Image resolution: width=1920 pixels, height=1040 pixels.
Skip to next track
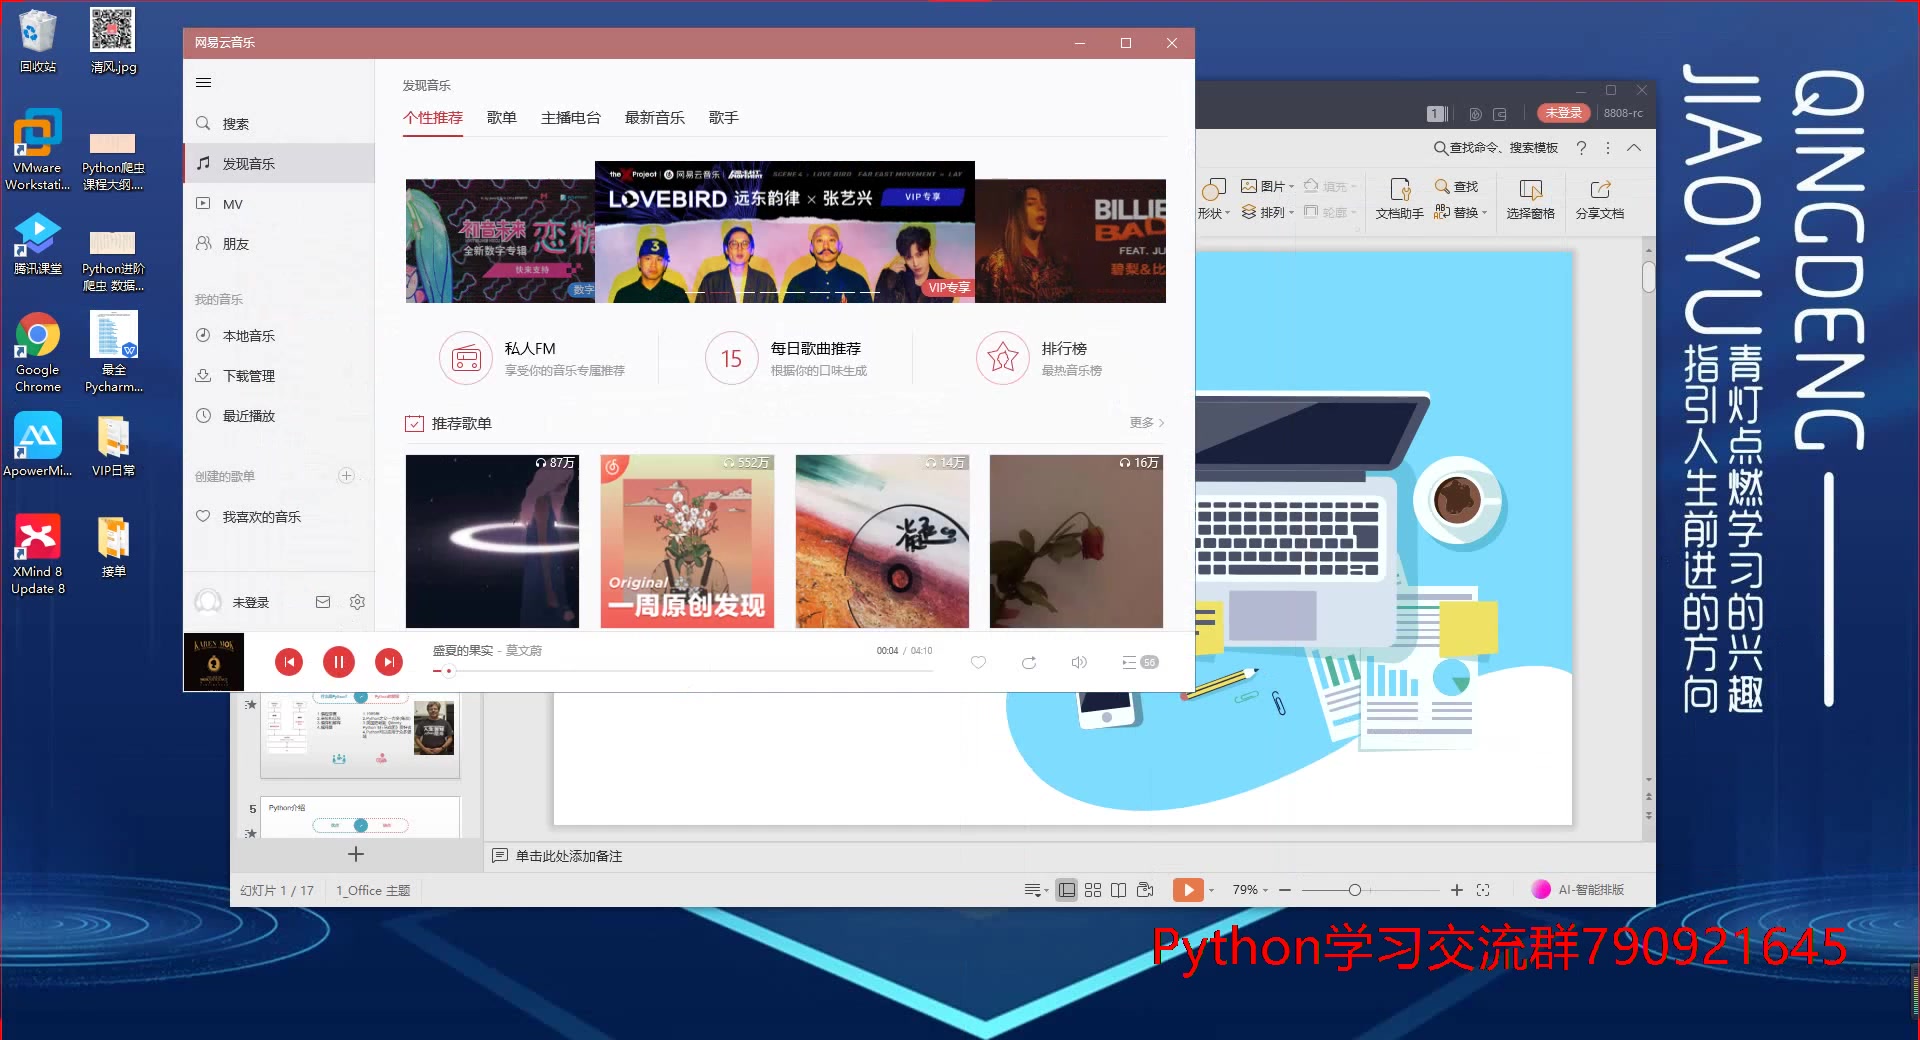click(389, 662)
